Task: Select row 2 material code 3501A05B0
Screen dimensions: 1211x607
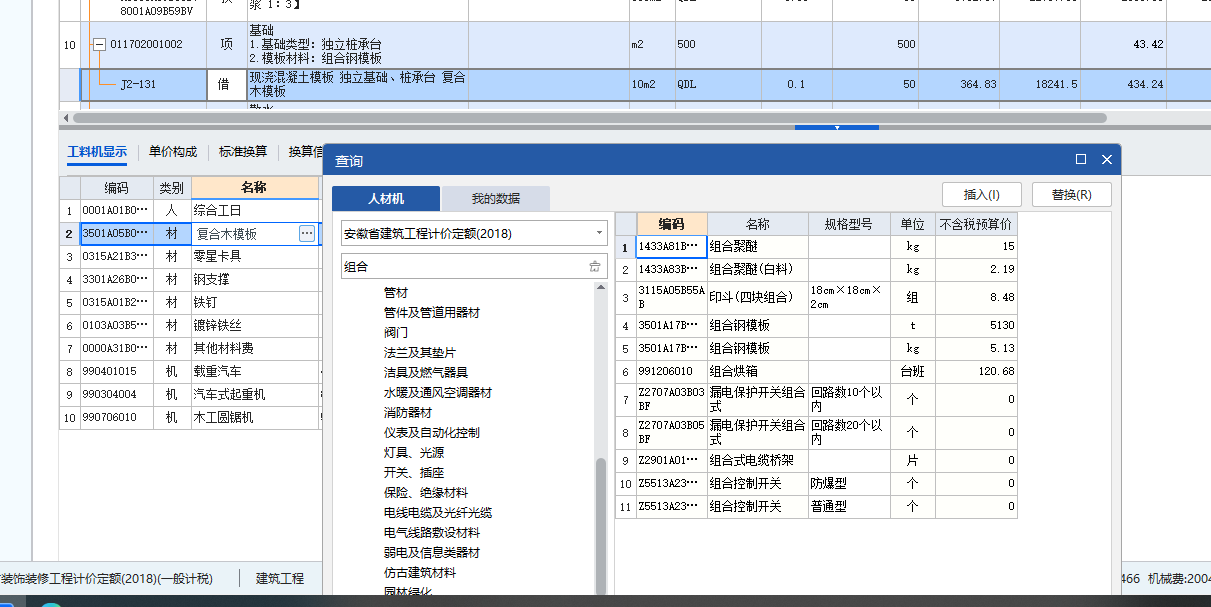Action: click(113, 232)
